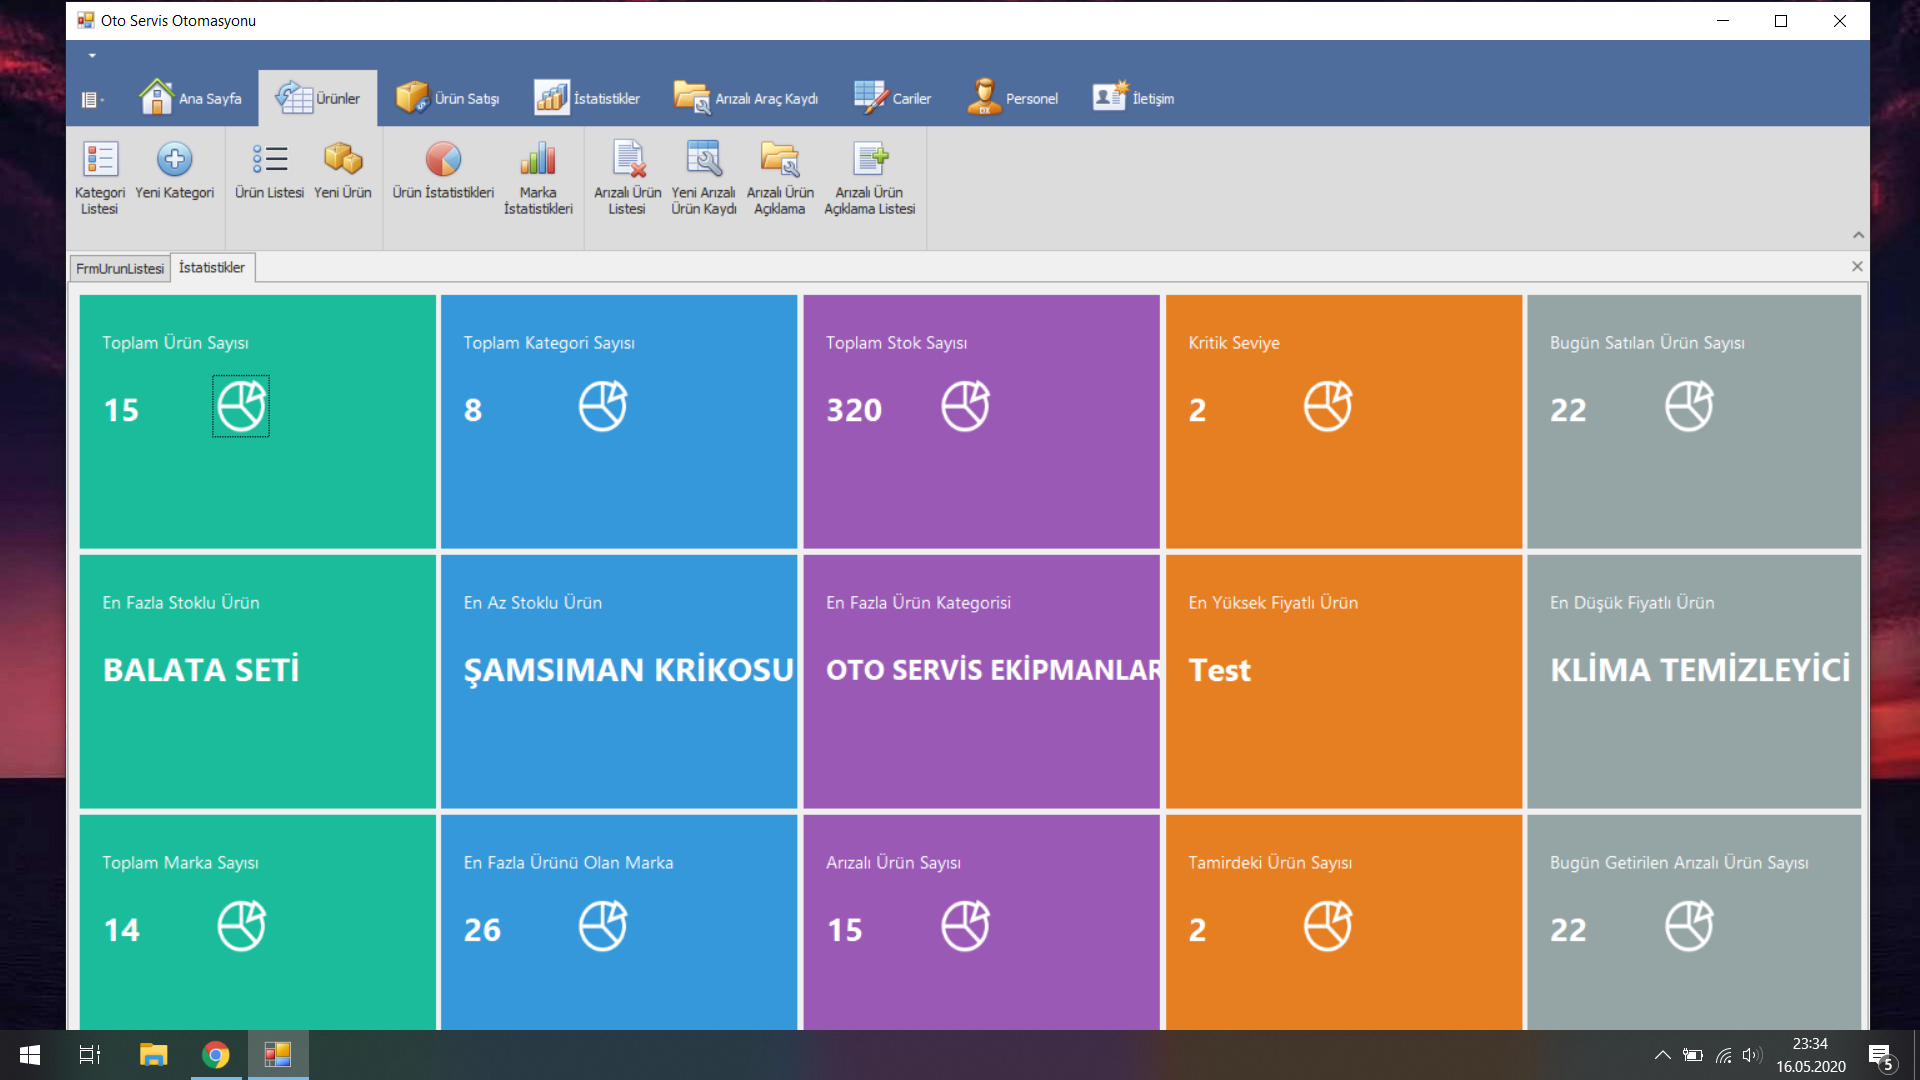Open Marka İstatistikleri
The height and width of the screenshot is (1080, 1920).
538,178
